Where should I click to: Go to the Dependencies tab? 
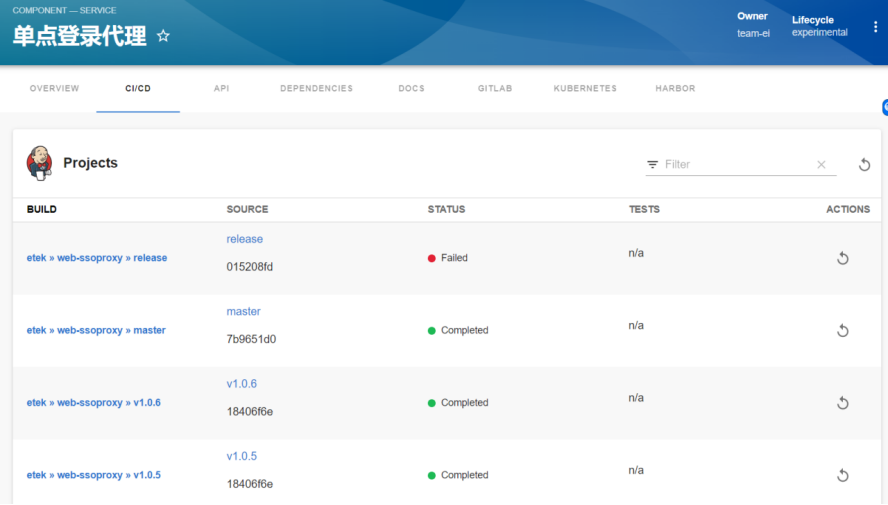[x=316, y=89]
